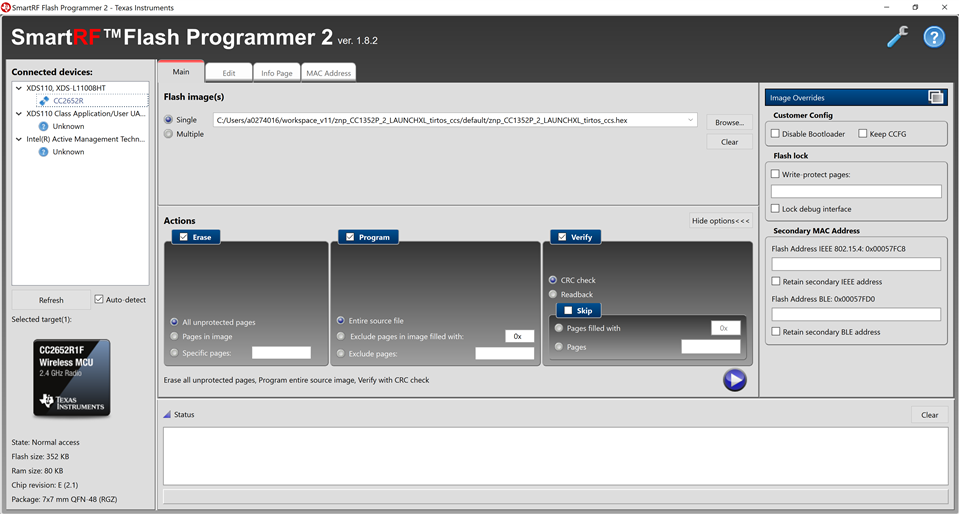Click Clear button below Browse
The height and width of the screenshot is (514, 959).
click(729, 142)
